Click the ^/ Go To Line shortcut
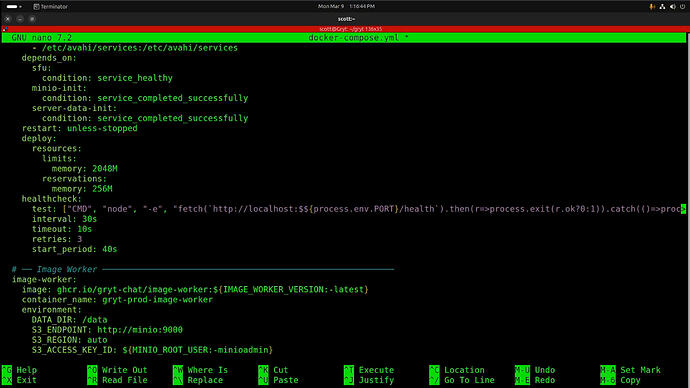 [462, 380]
